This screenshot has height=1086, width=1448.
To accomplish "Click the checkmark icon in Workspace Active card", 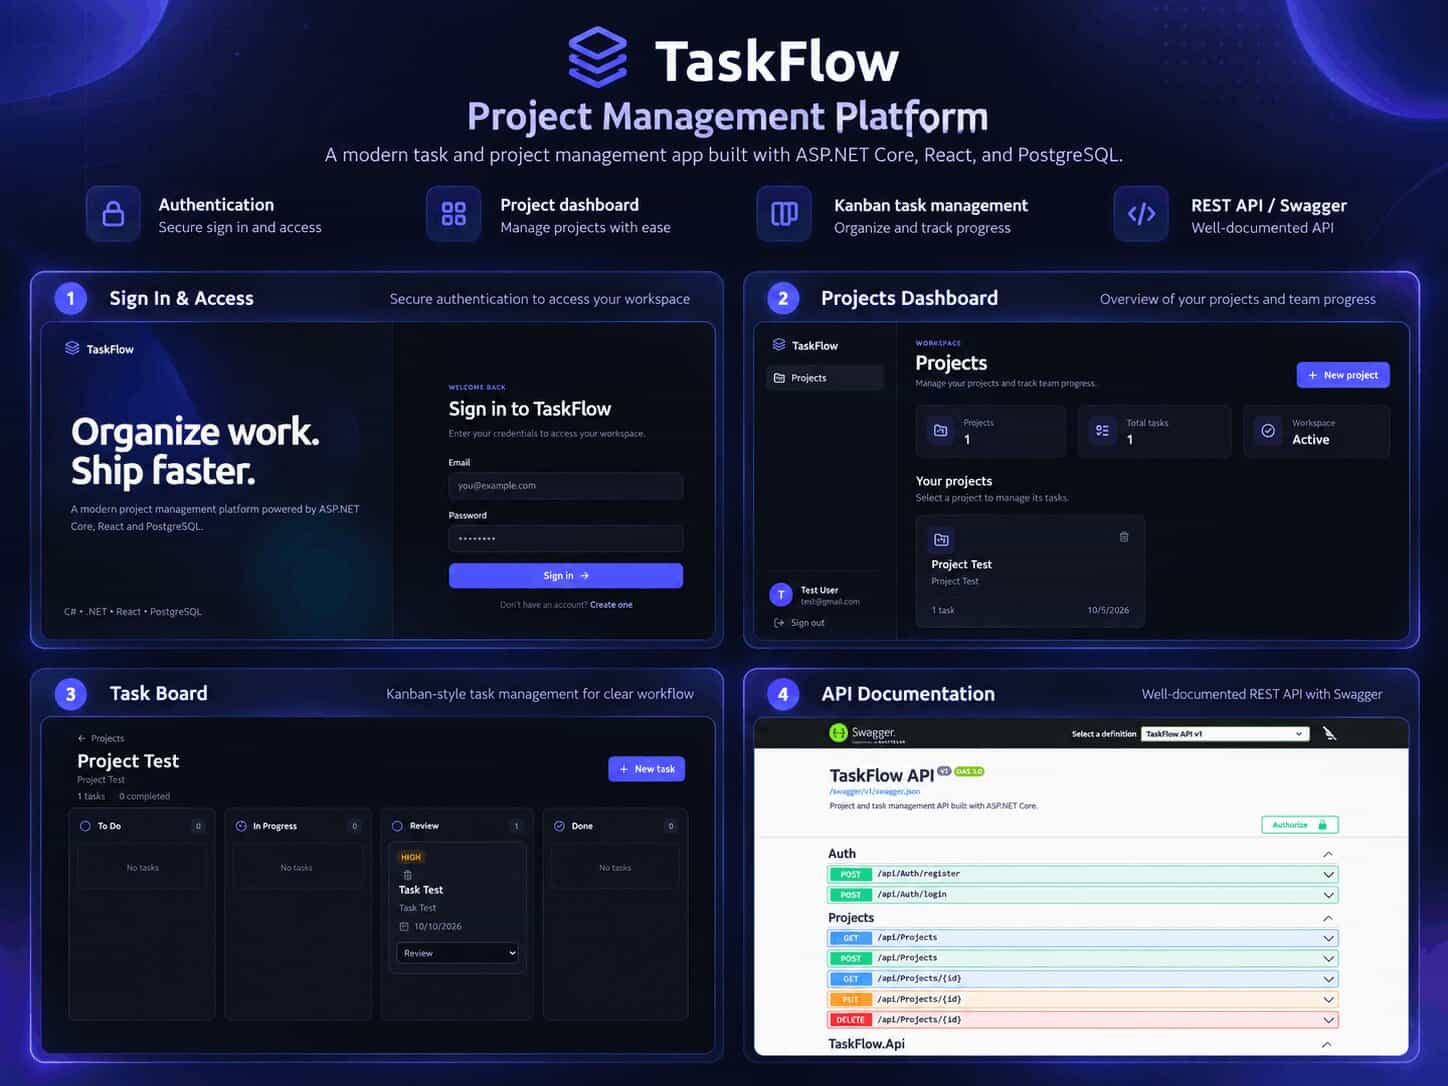I will (1268, 430).
